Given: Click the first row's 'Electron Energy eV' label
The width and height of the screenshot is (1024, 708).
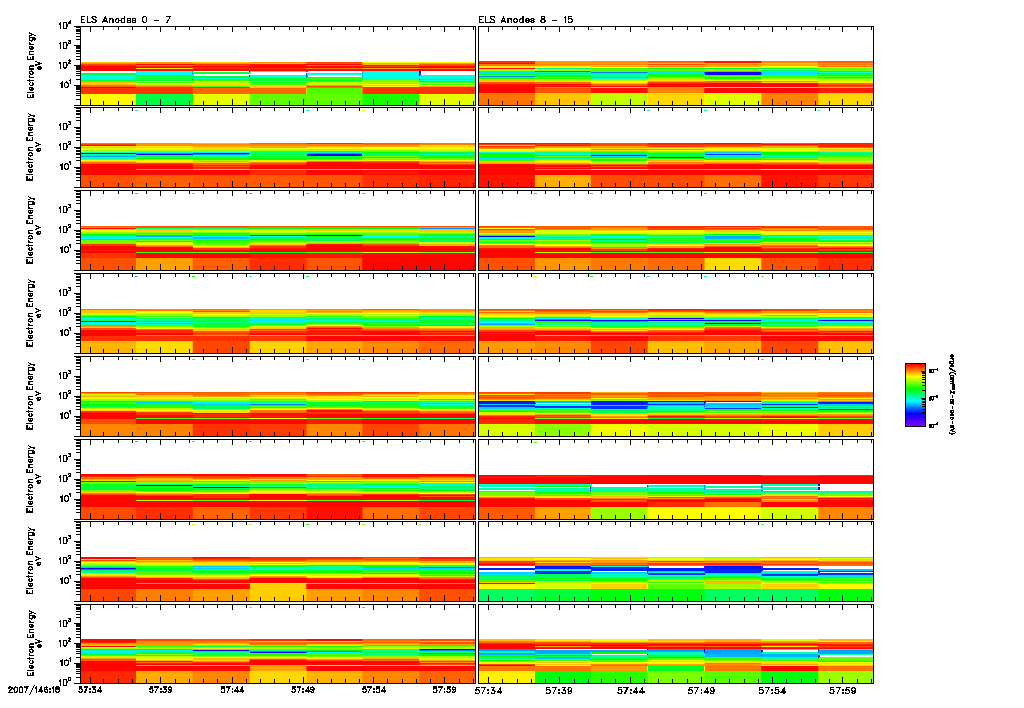Looking at the screenshot, I should point(34,65).
